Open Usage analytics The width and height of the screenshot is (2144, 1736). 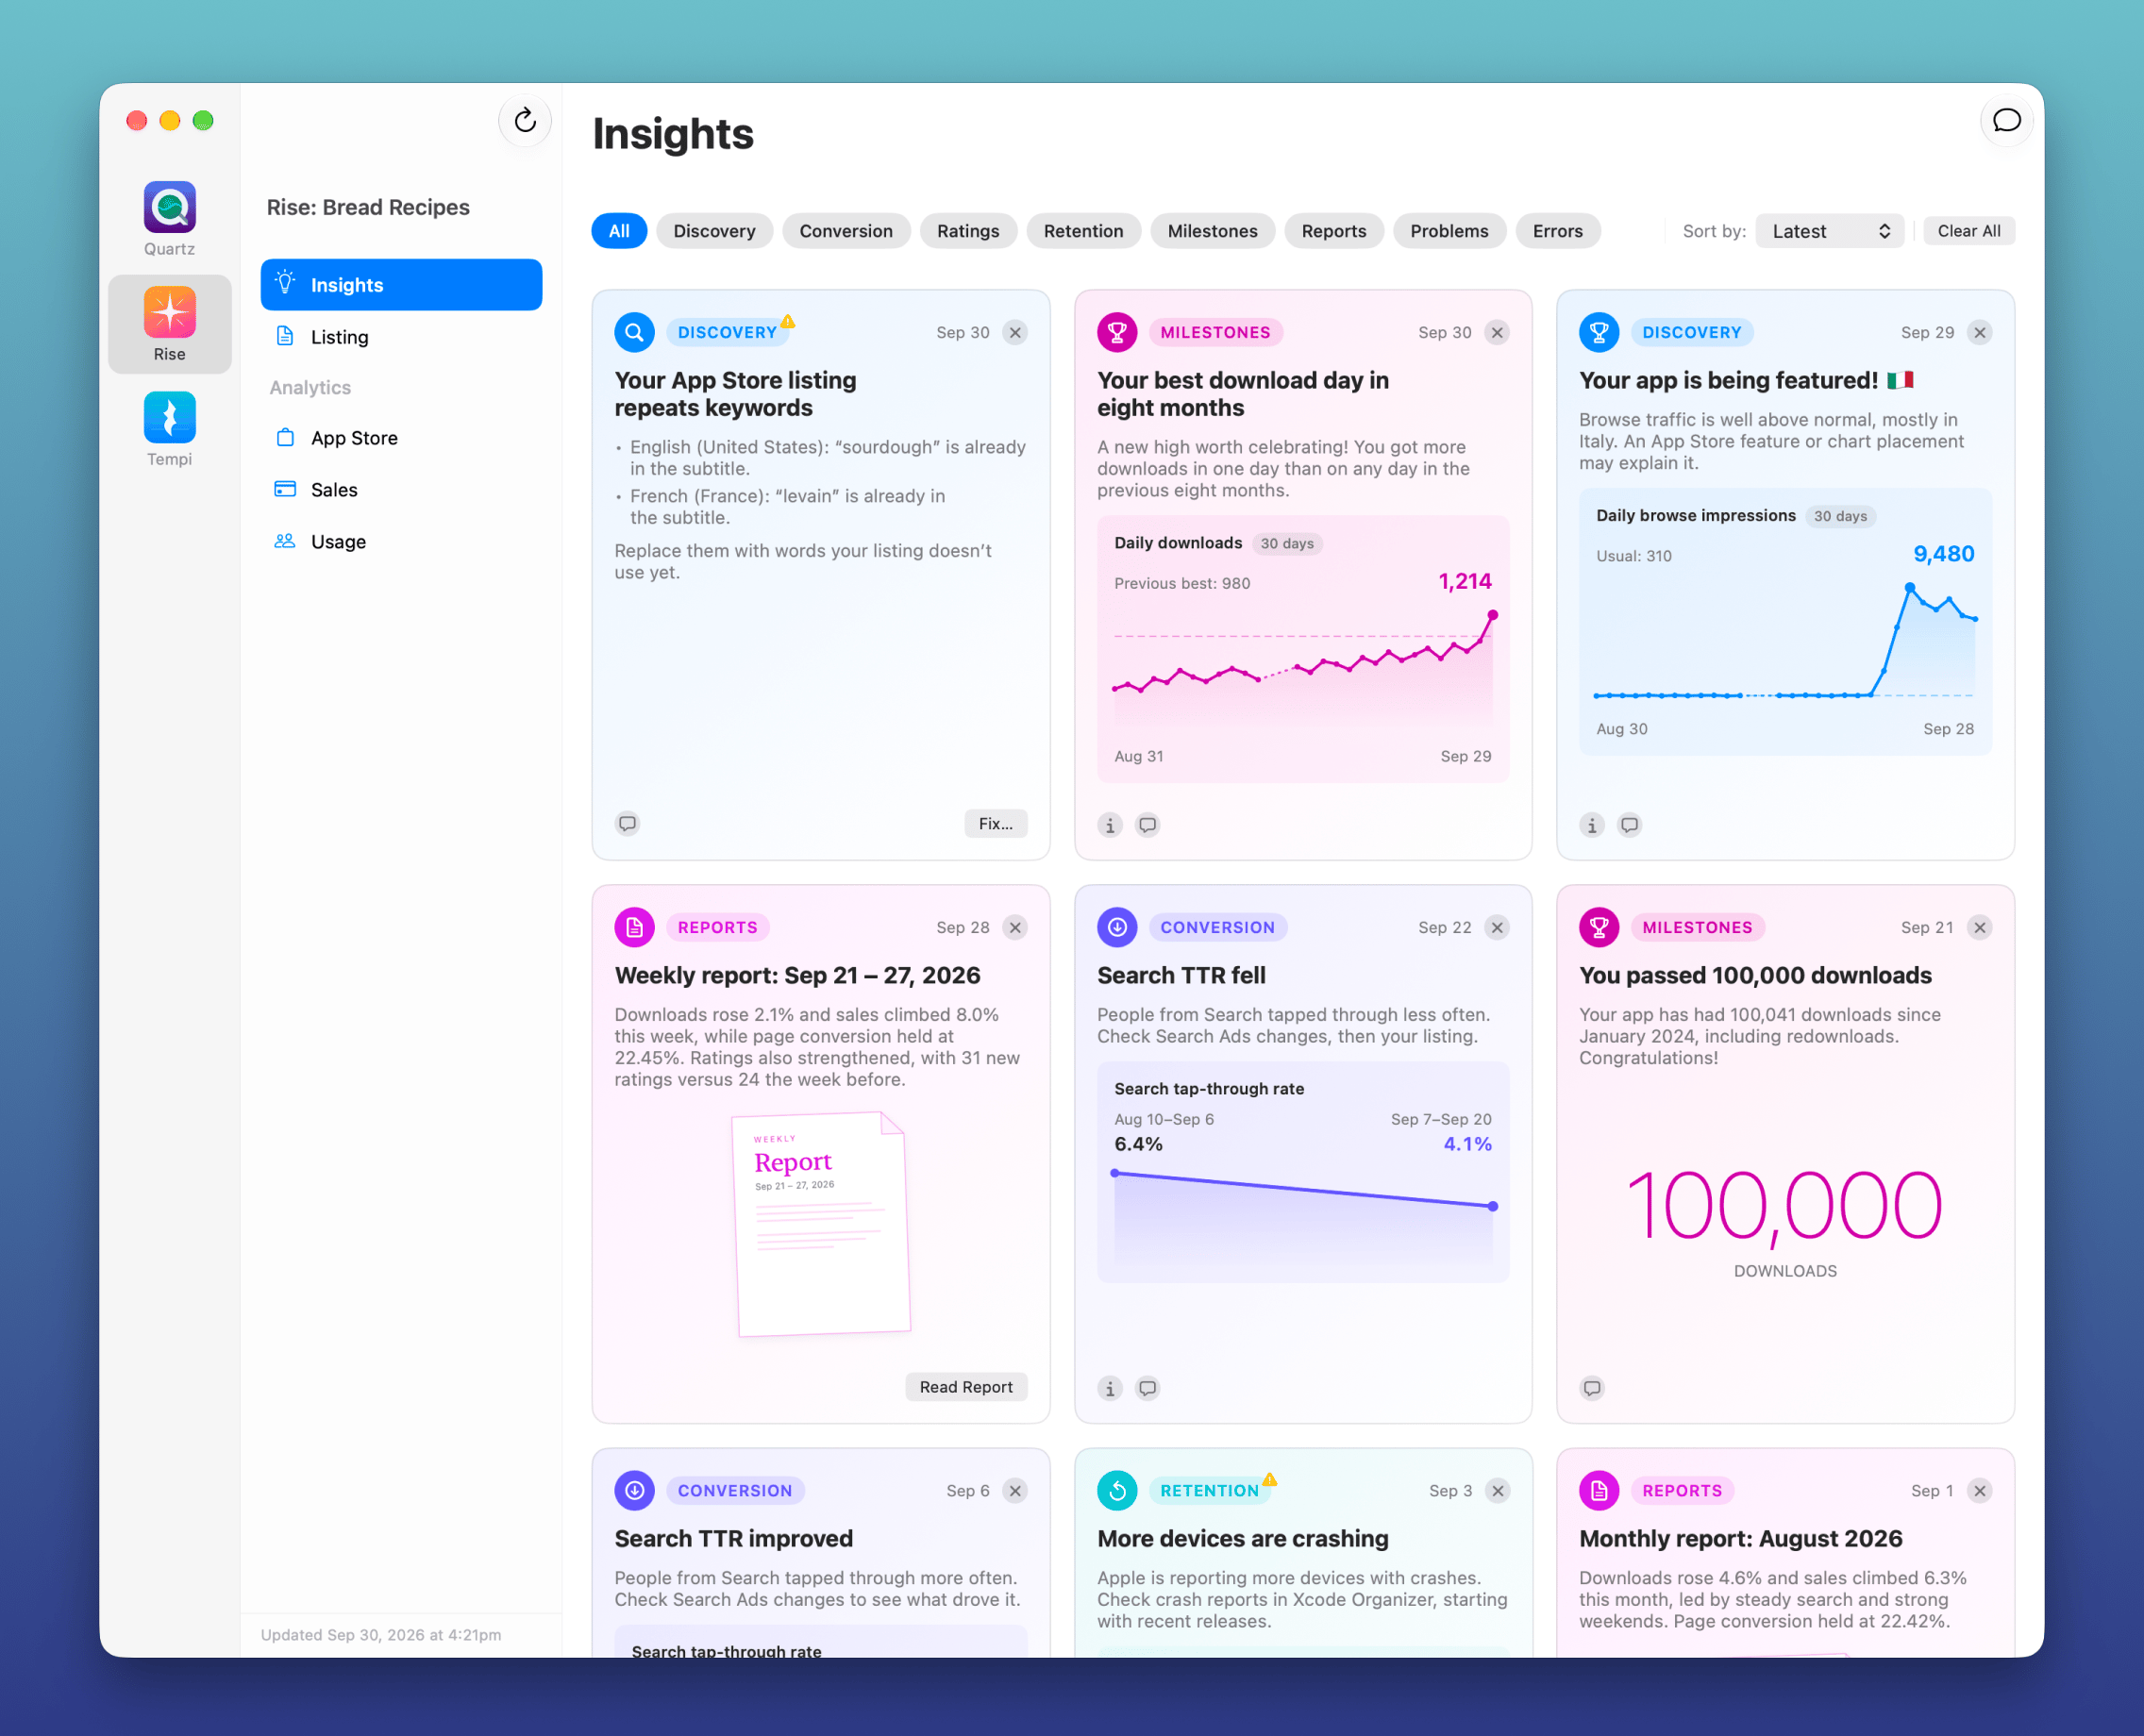point(401,542)
